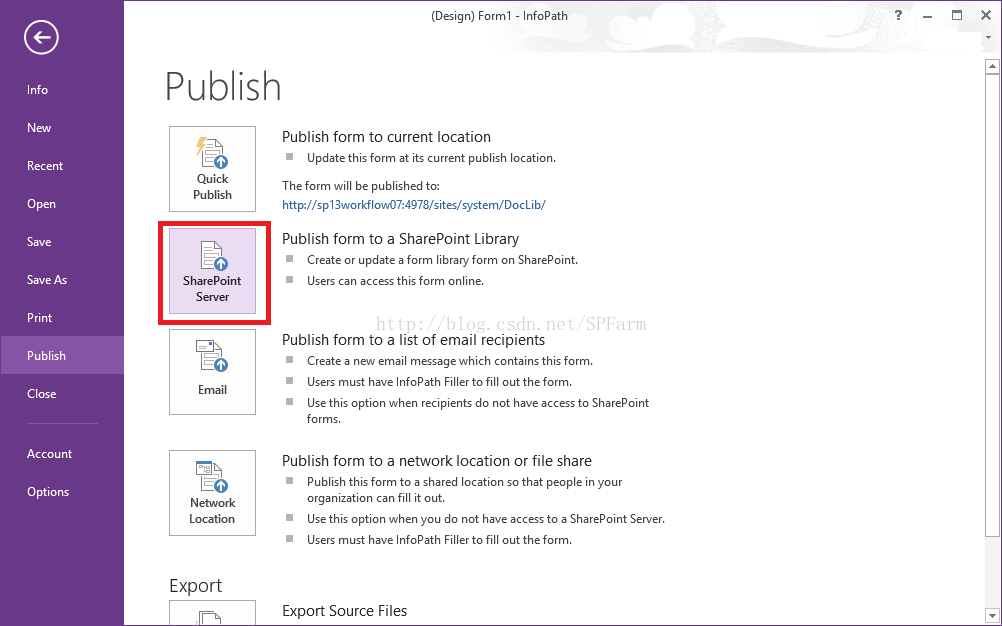Minimize the InfoPath window
The image size is (1002, 626).
pos(928,16)
